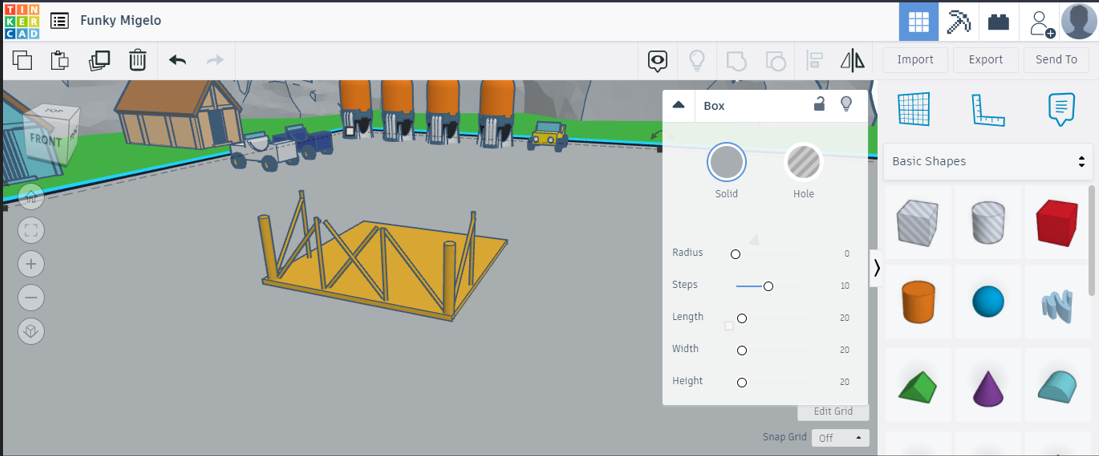Zoom out the workplane

click(x=31, y=298)
